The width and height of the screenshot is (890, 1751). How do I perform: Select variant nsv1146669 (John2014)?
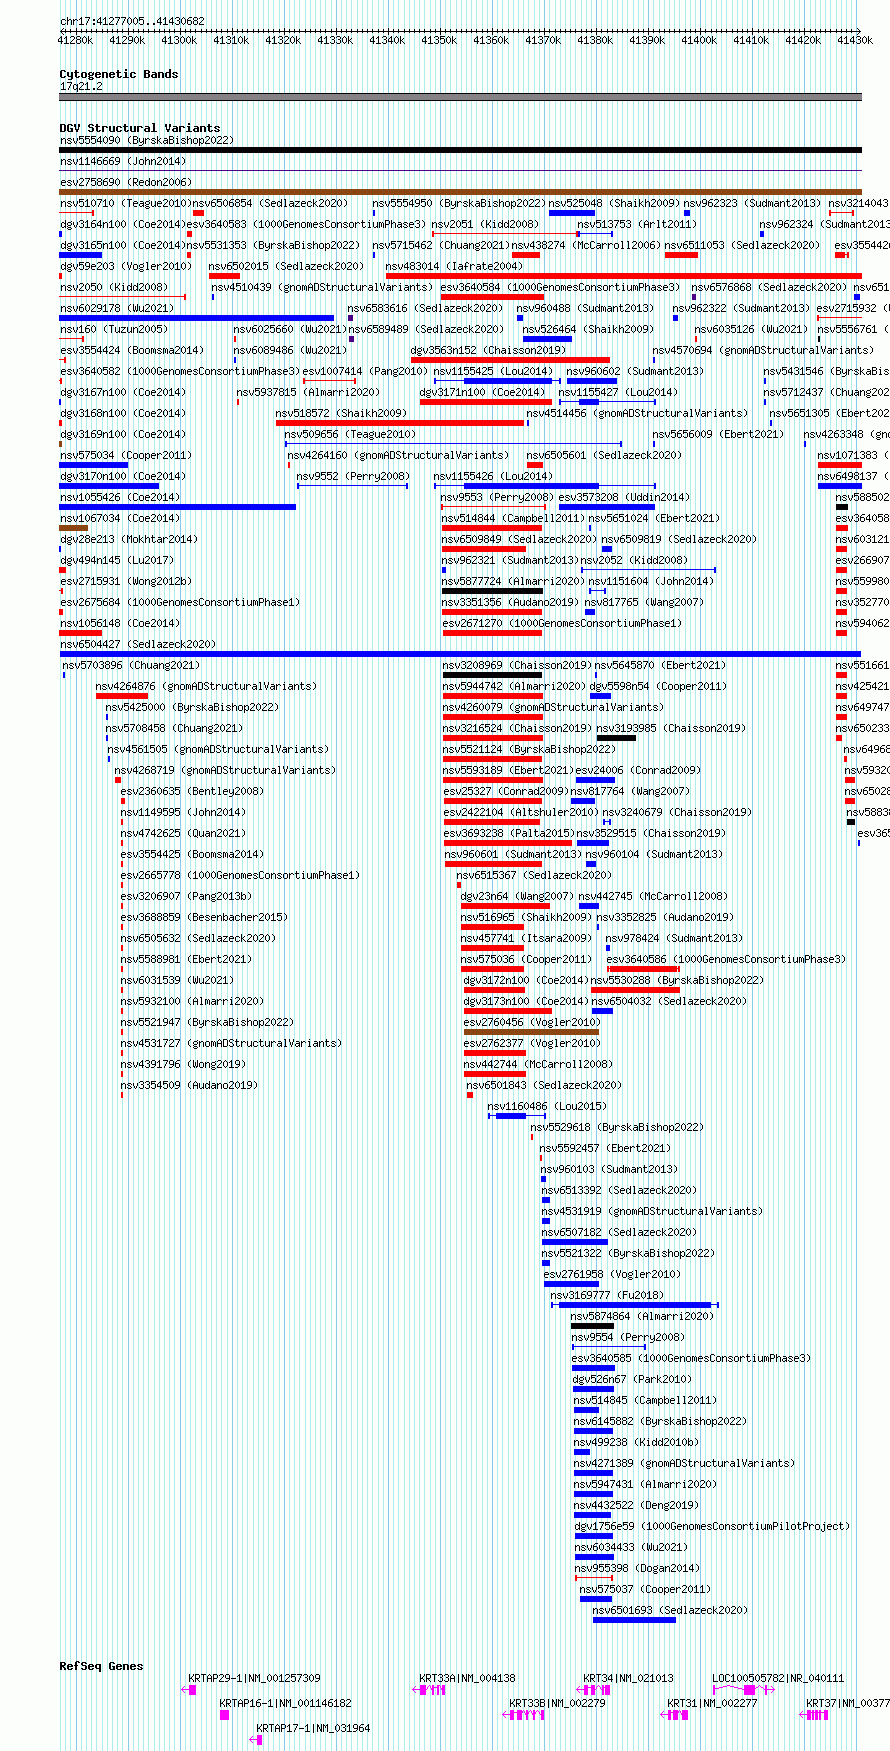[461, 171]
